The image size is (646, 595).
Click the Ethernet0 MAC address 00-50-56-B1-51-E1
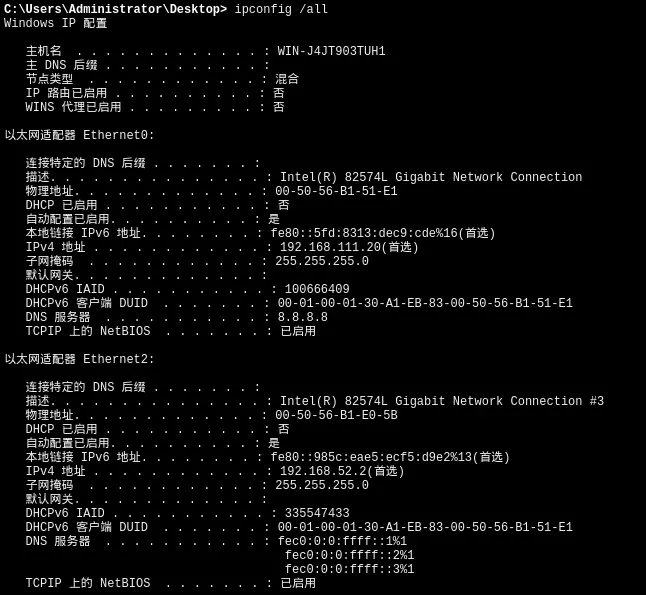coord(336,191)
